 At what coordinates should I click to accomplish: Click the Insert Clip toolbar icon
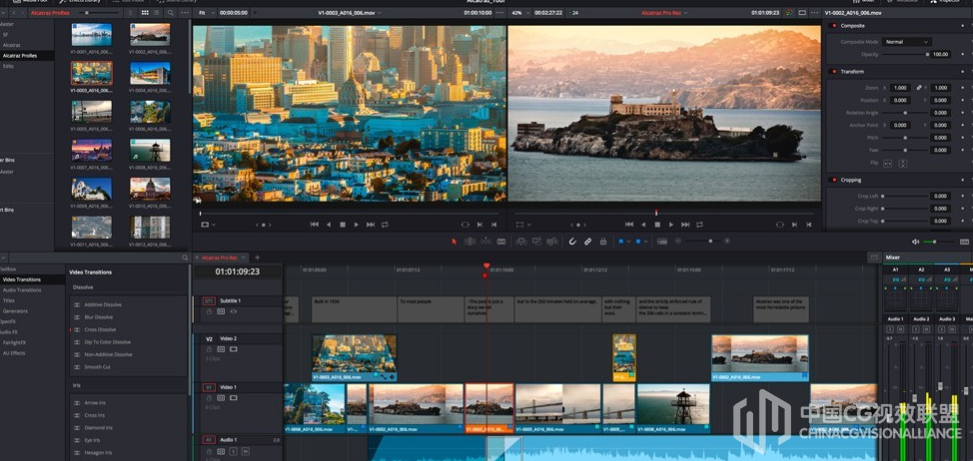[x=521, y=241]
